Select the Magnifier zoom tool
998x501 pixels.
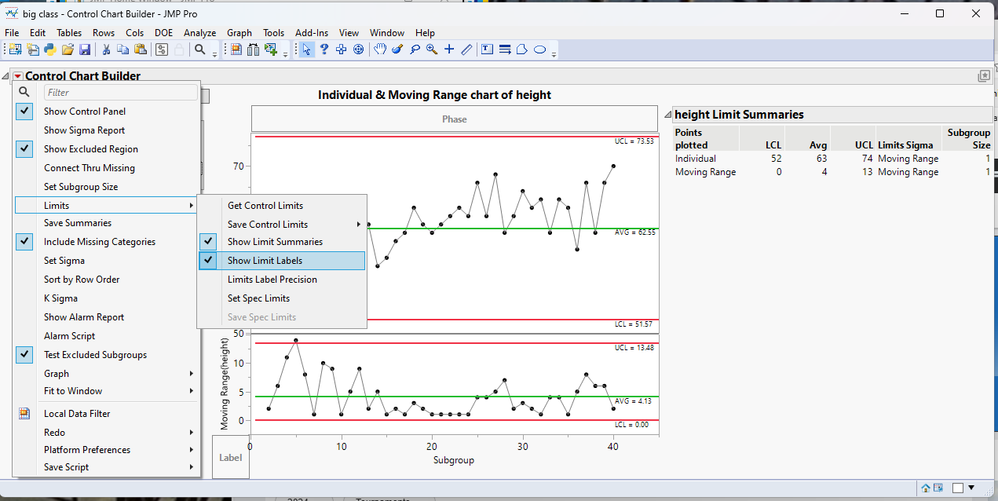tap(432, 50)
